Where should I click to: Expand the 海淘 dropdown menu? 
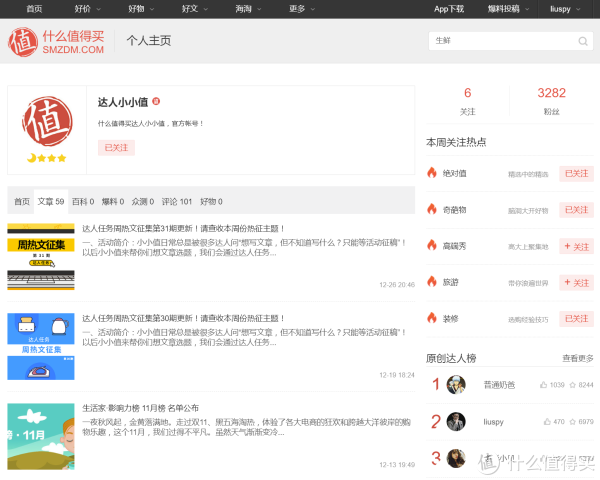tap(248, 9)
